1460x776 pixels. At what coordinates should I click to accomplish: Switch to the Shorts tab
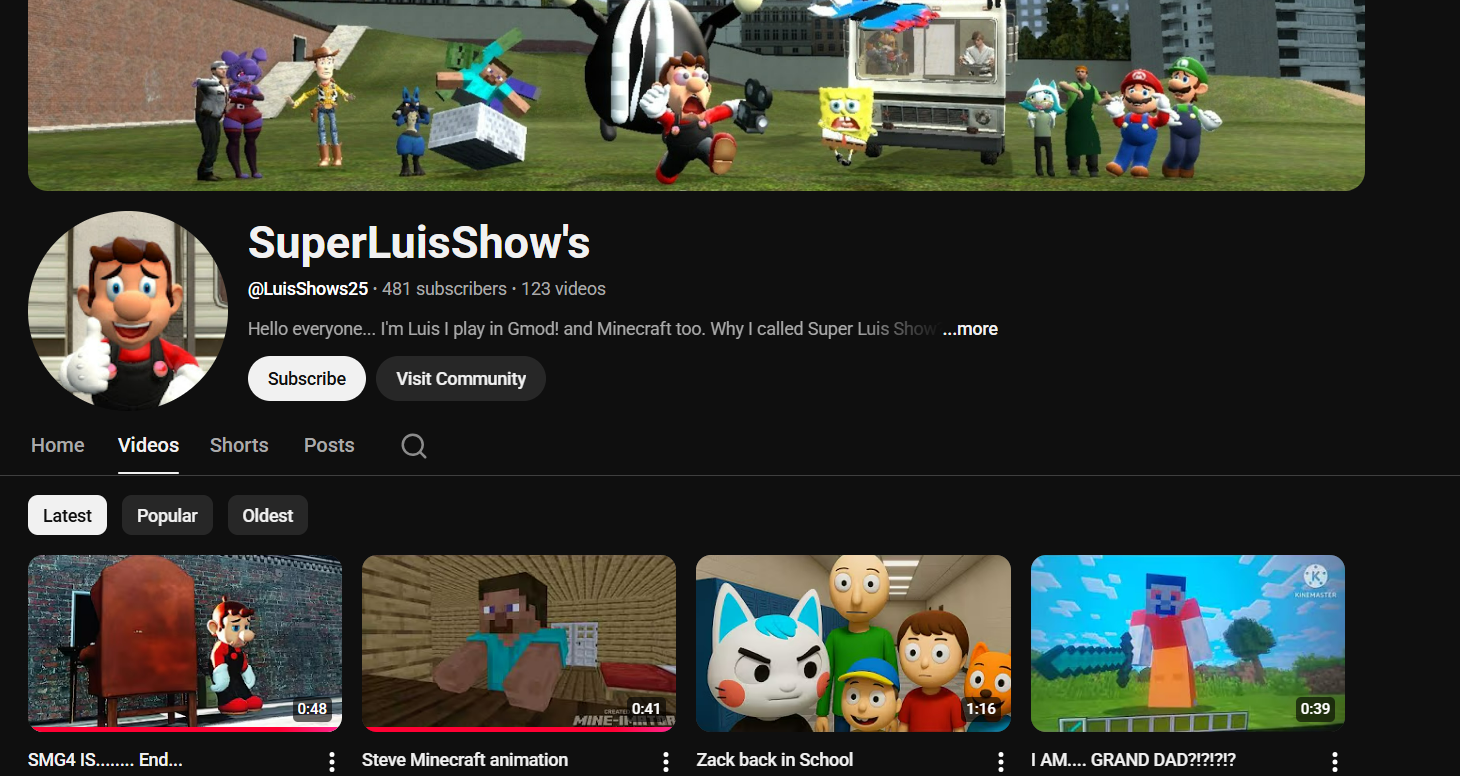pyautogui.click(x=239, y=445)
